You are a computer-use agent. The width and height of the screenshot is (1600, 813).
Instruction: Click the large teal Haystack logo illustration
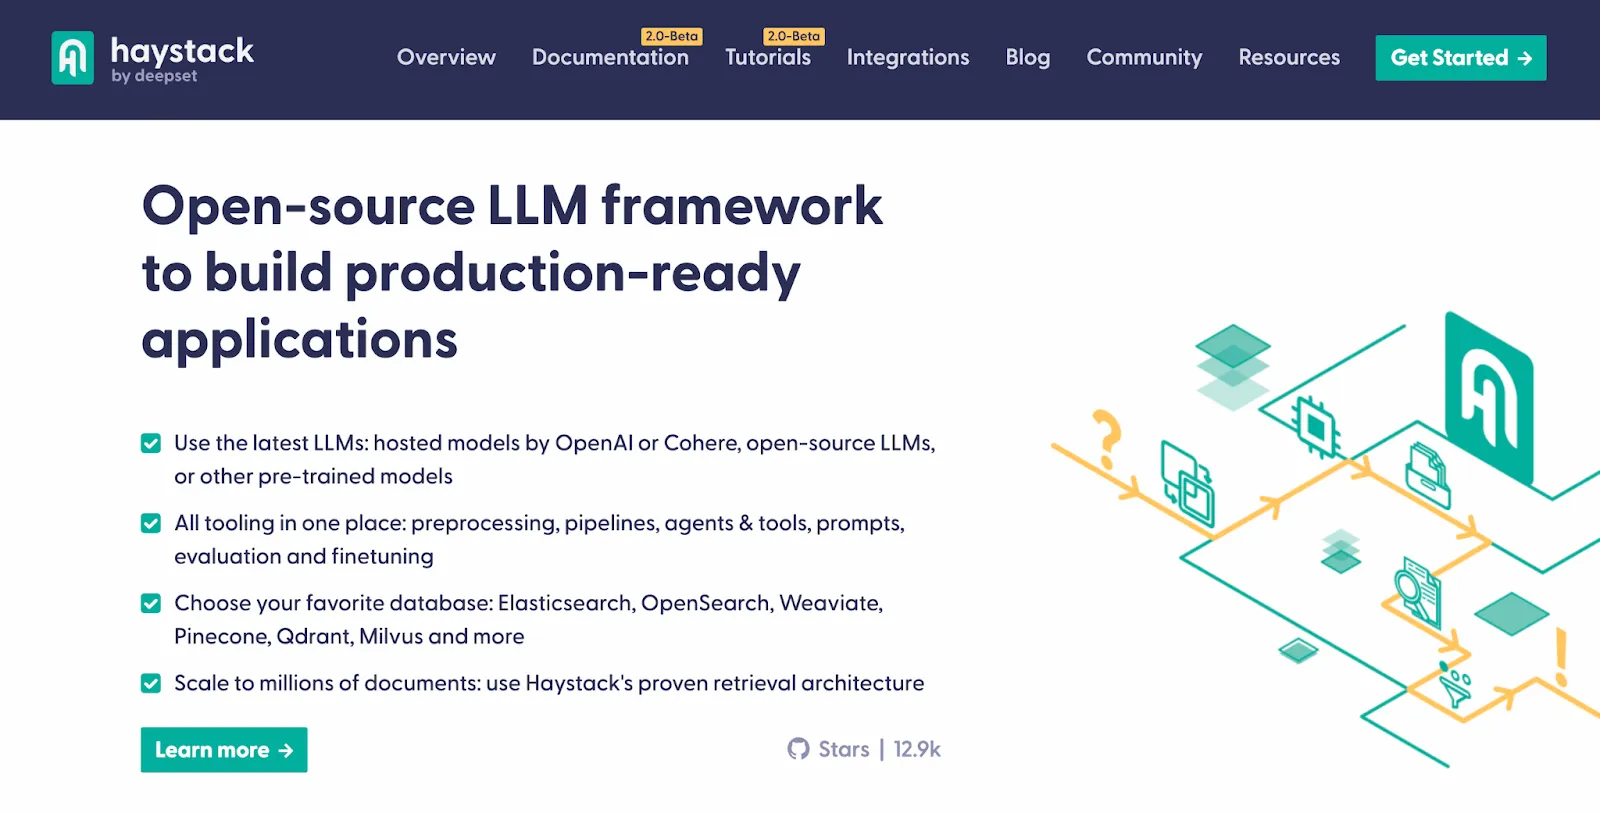[x=1488, y=398]
